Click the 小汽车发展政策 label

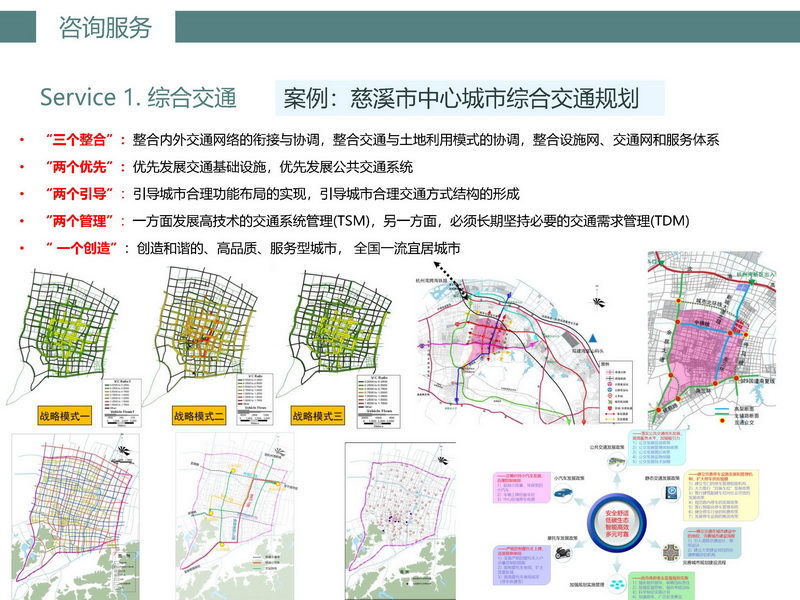569,479
